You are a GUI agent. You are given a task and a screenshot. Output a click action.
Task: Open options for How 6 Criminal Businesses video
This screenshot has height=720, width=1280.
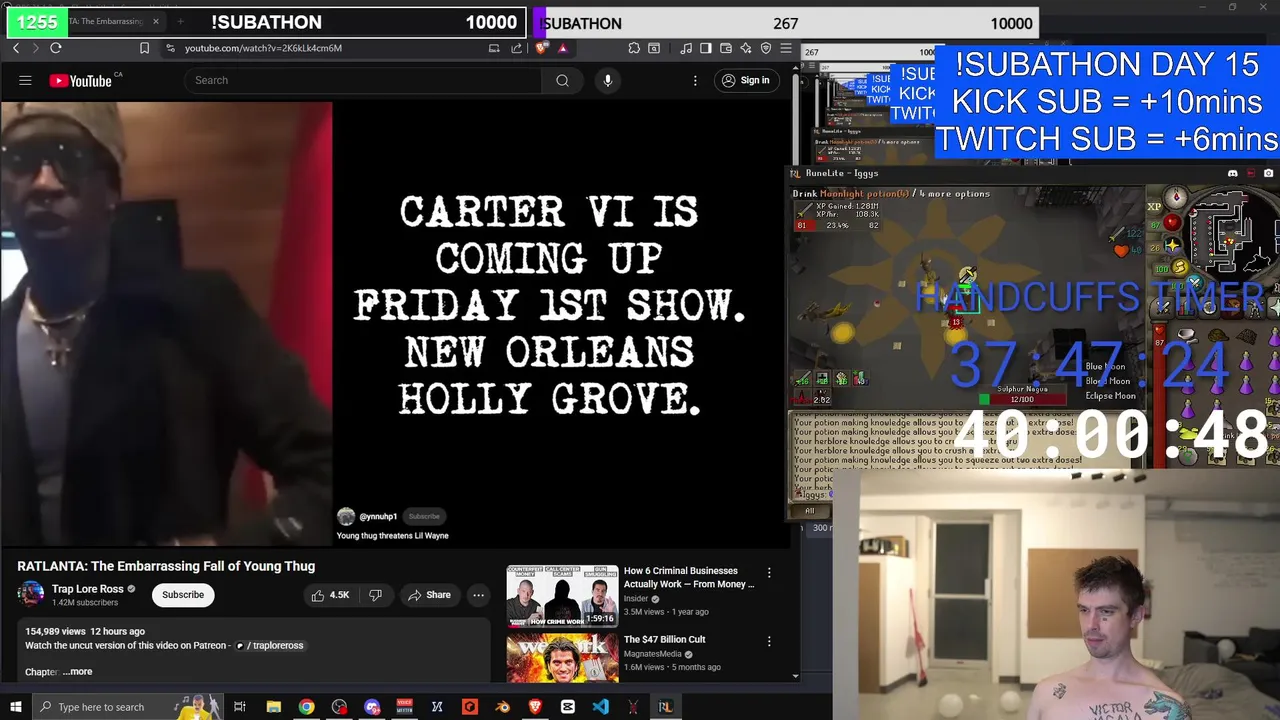coord(769,573)
